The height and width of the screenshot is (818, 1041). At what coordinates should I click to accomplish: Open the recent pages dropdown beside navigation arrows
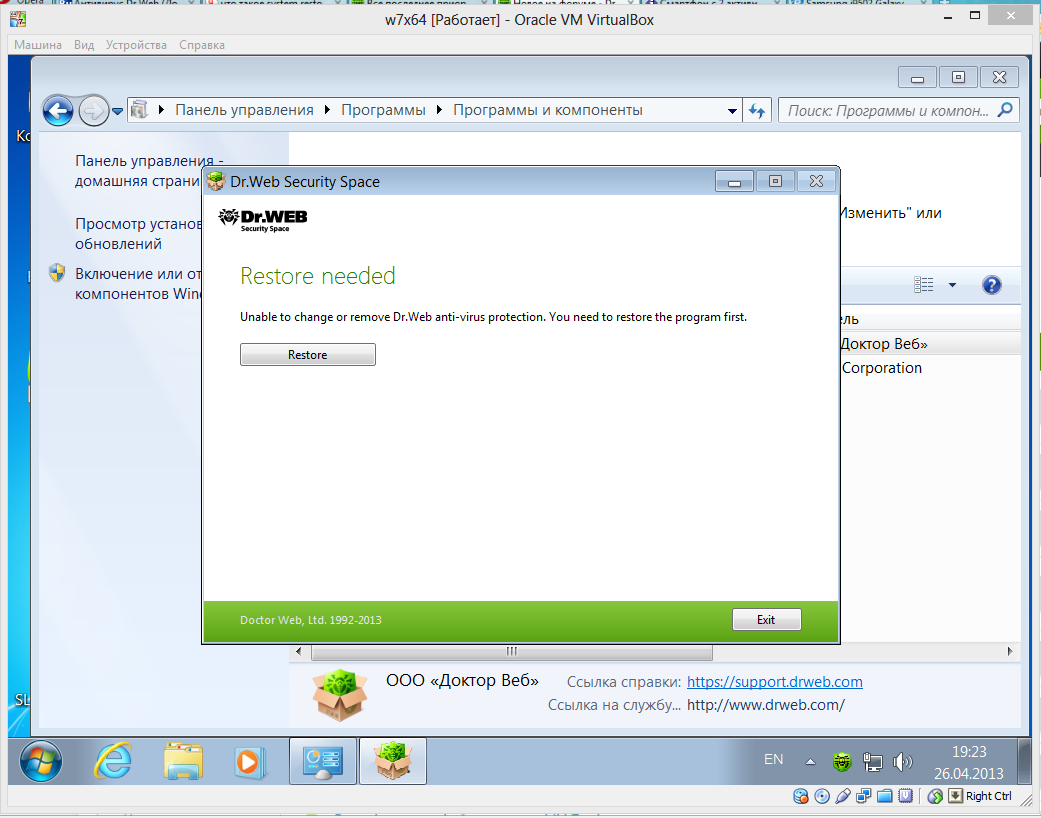click(x=118, y=110)
